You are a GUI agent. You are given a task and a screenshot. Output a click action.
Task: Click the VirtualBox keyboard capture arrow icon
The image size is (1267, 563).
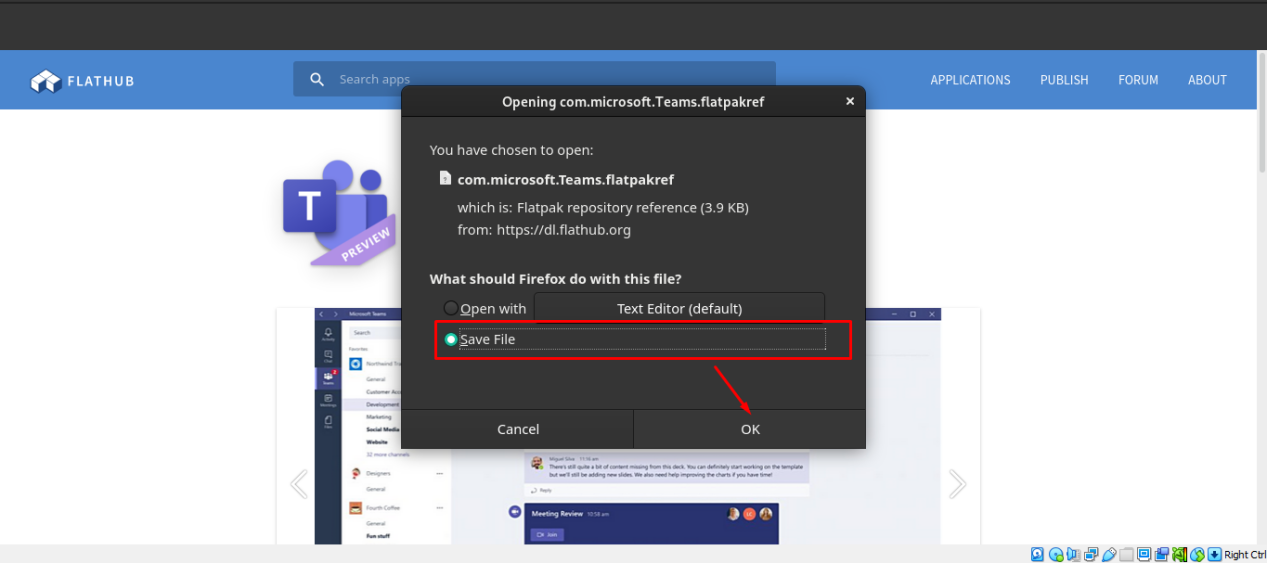tap(1214, 554)
